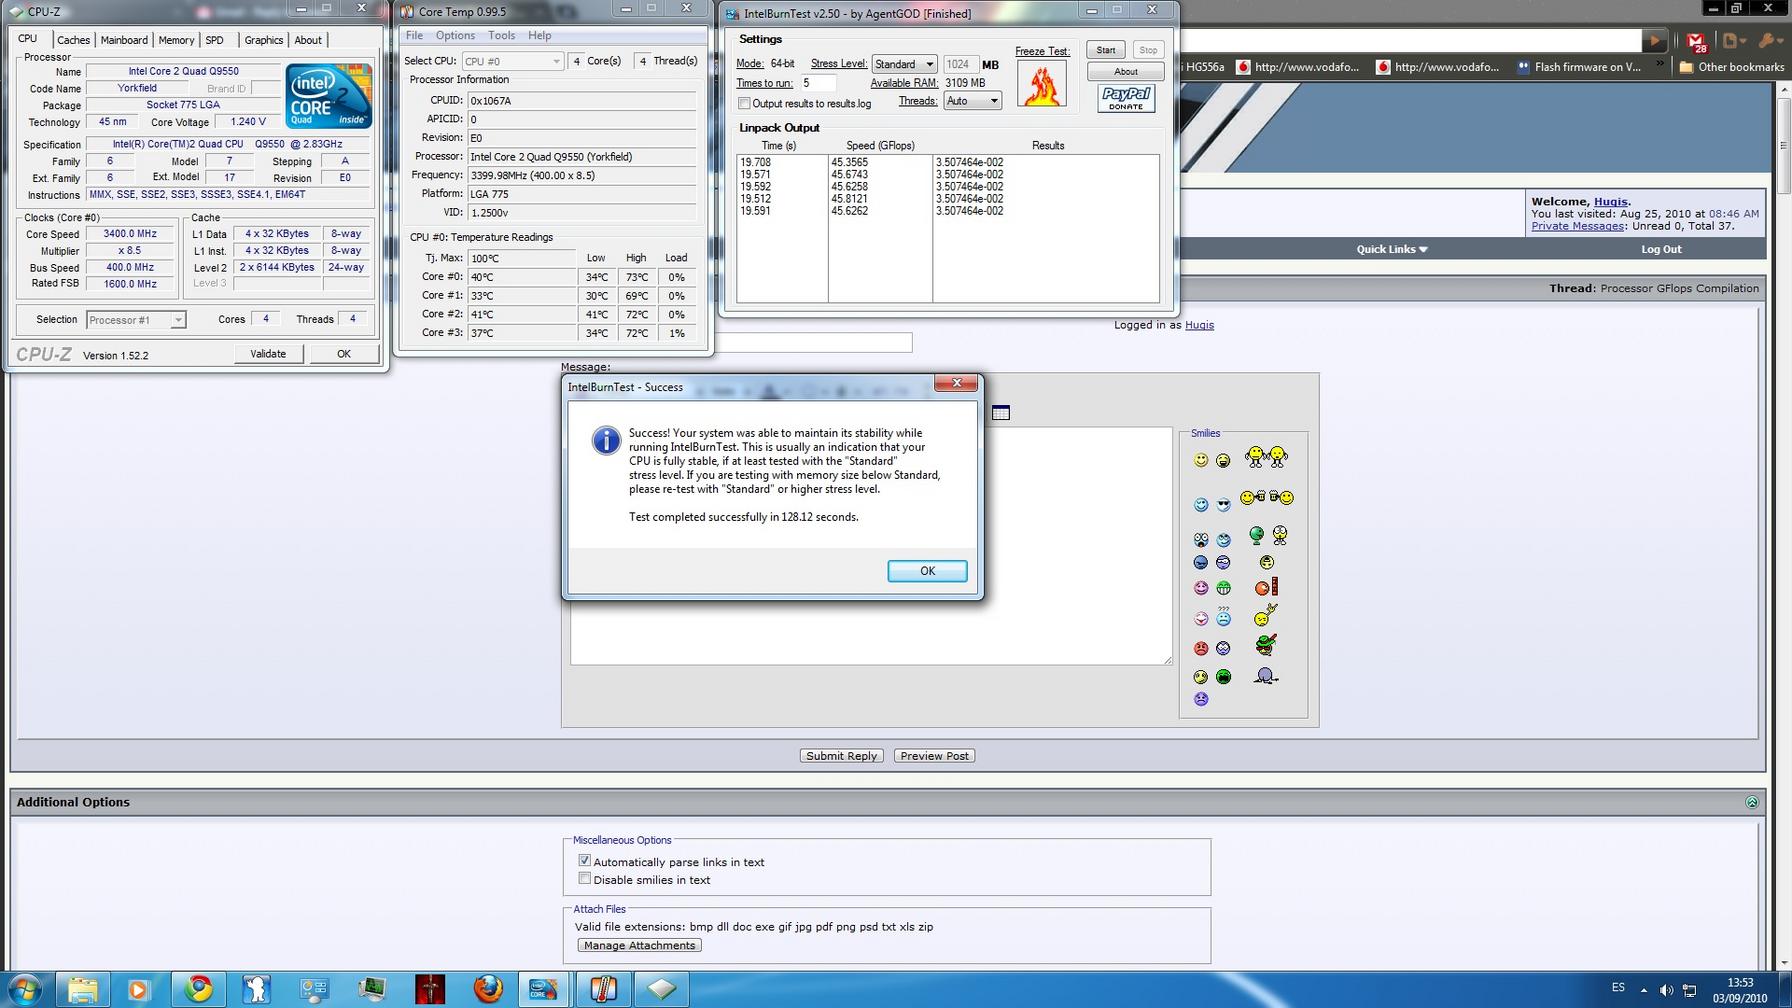Open the Private Messages link
1792x1008 pixels.
coord(1577,226)
